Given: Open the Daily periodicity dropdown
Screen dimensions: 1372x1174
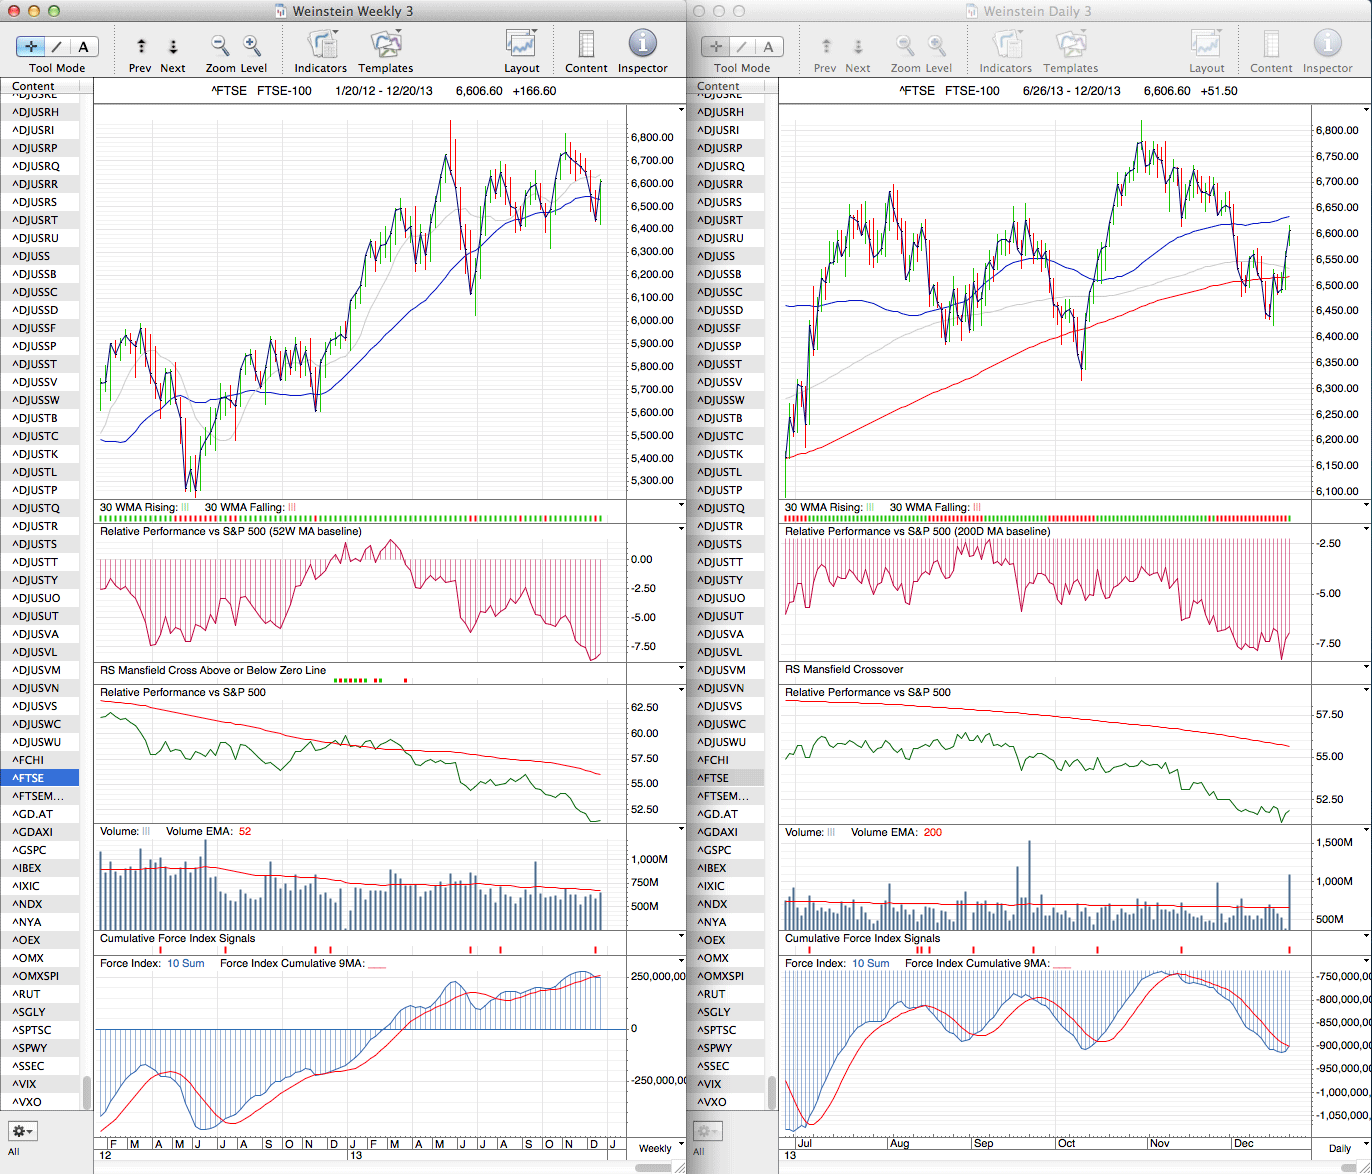Looking at the screenshot, I should [1339, 1148].
